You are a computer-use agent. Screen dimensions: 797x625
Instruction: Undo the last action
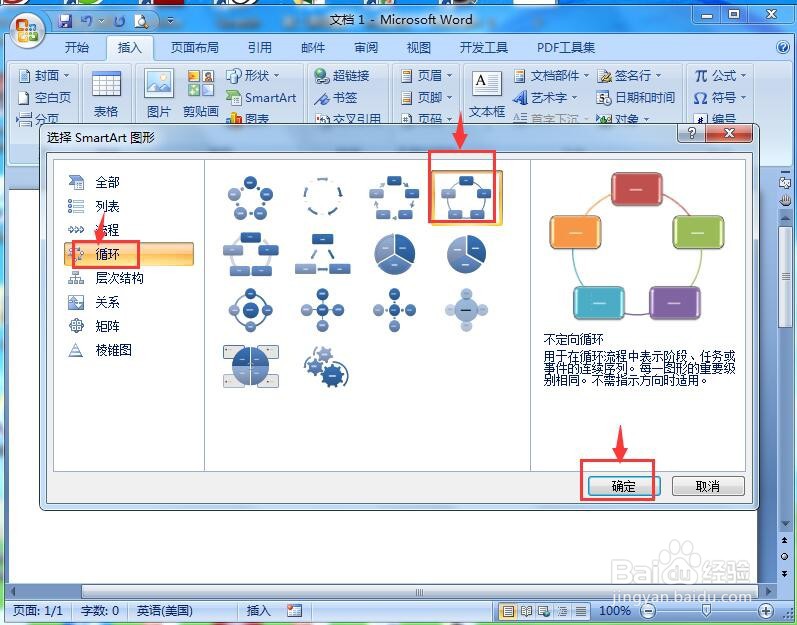point(87,21)
